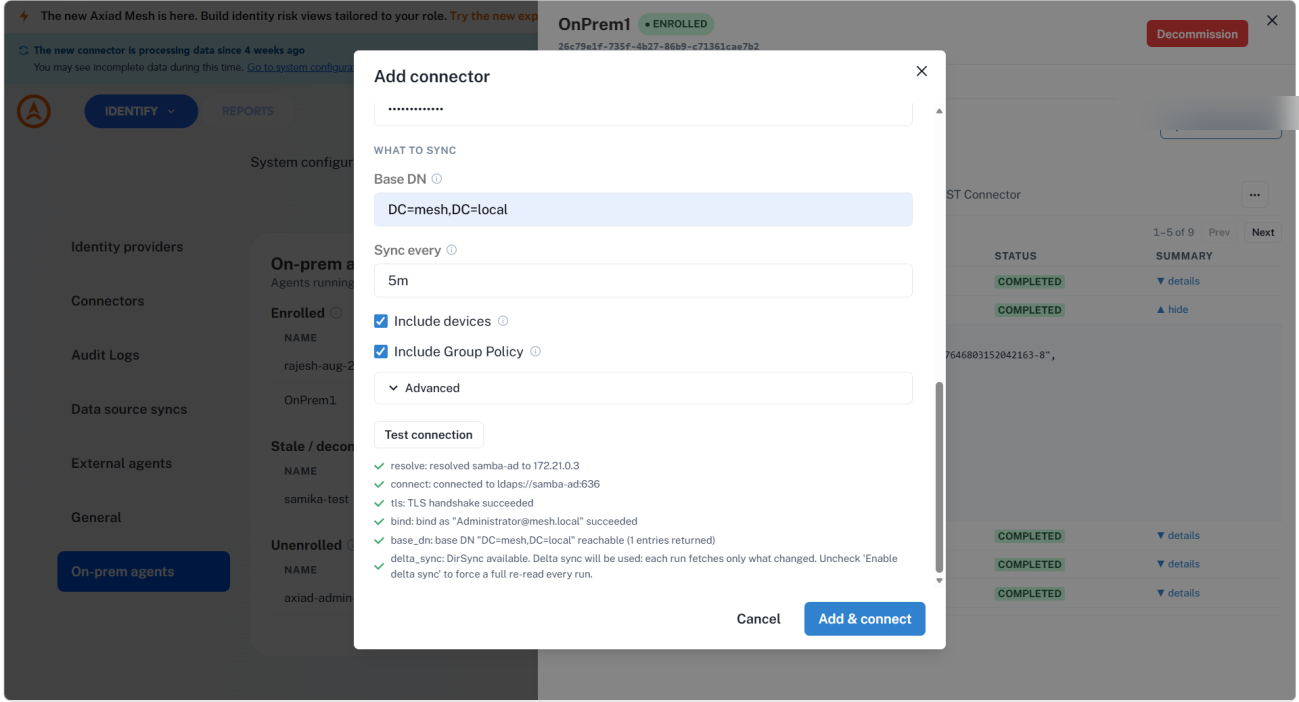Expand the Advanced section
Image resolution: width=1299 pixels, height=702 pixels.
click(x=643, y=388)
